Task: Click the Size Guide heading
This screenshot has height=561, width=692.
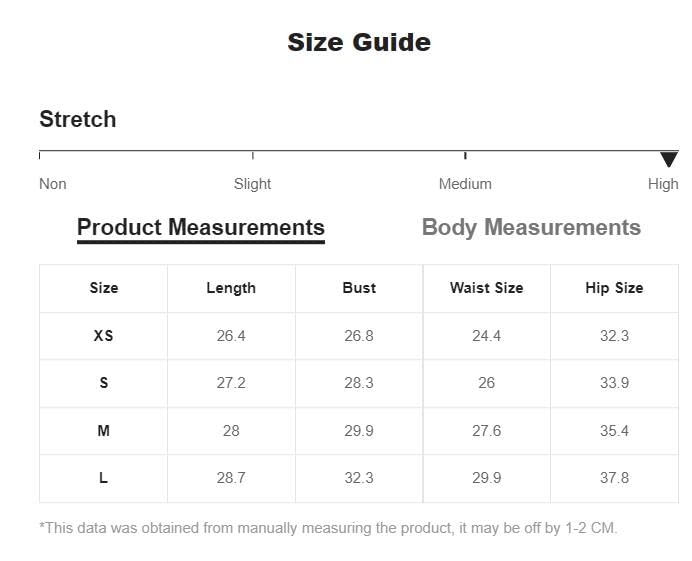Action: pos(359,42)
